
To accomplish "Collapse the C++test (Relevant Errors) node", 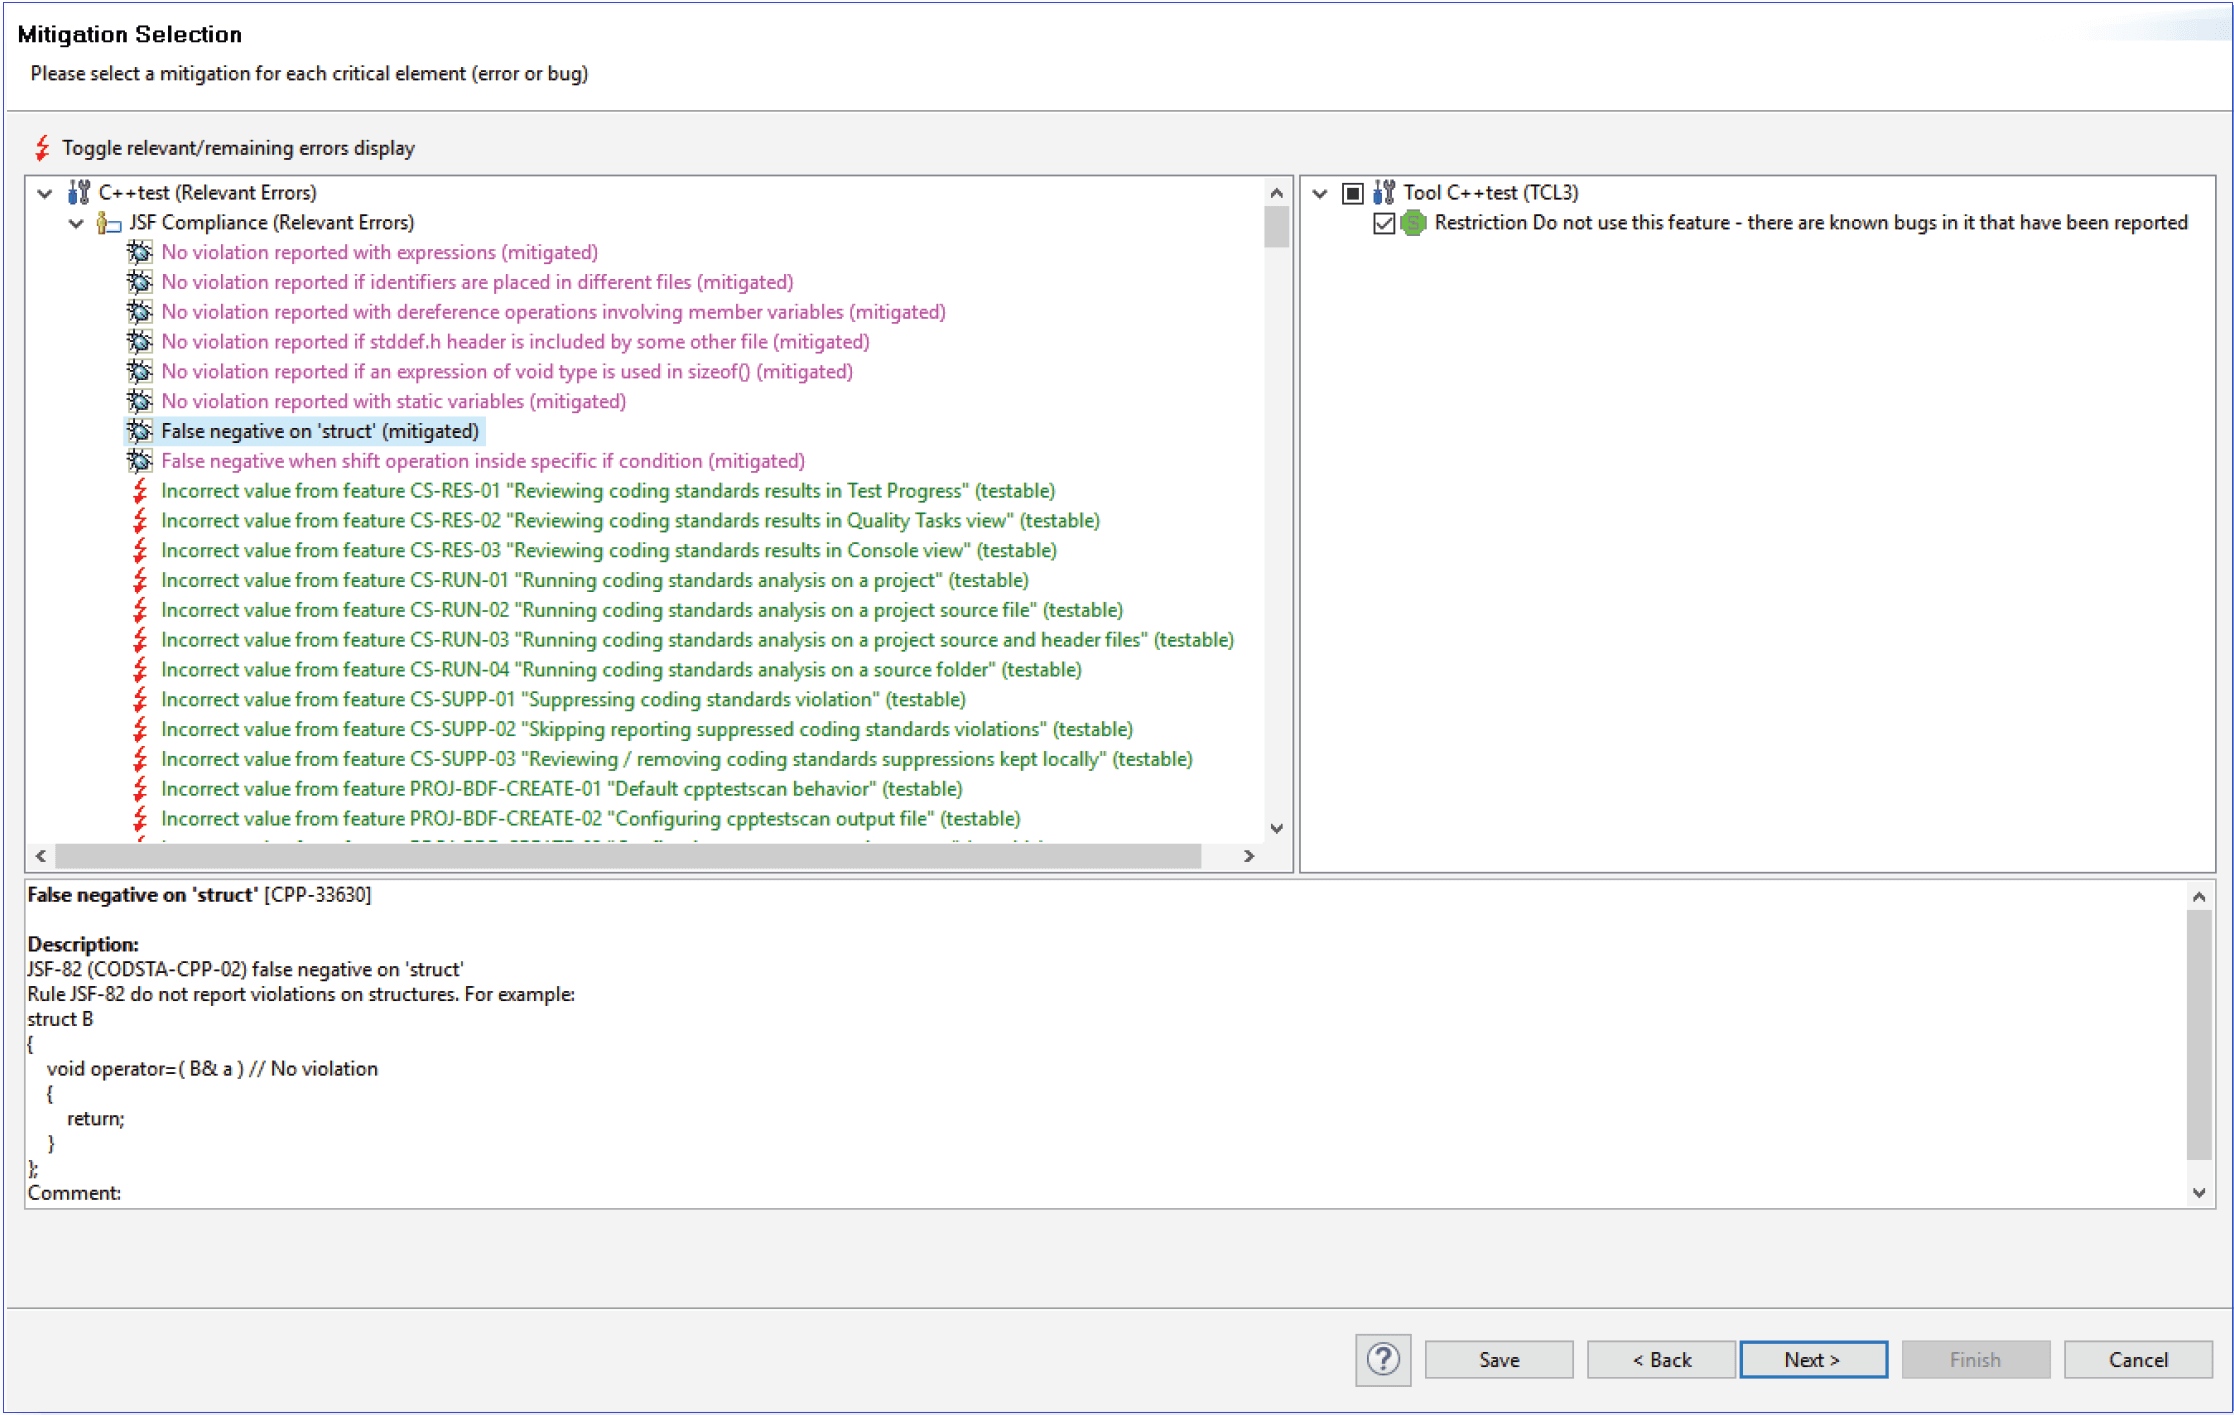I will point(43,191).
